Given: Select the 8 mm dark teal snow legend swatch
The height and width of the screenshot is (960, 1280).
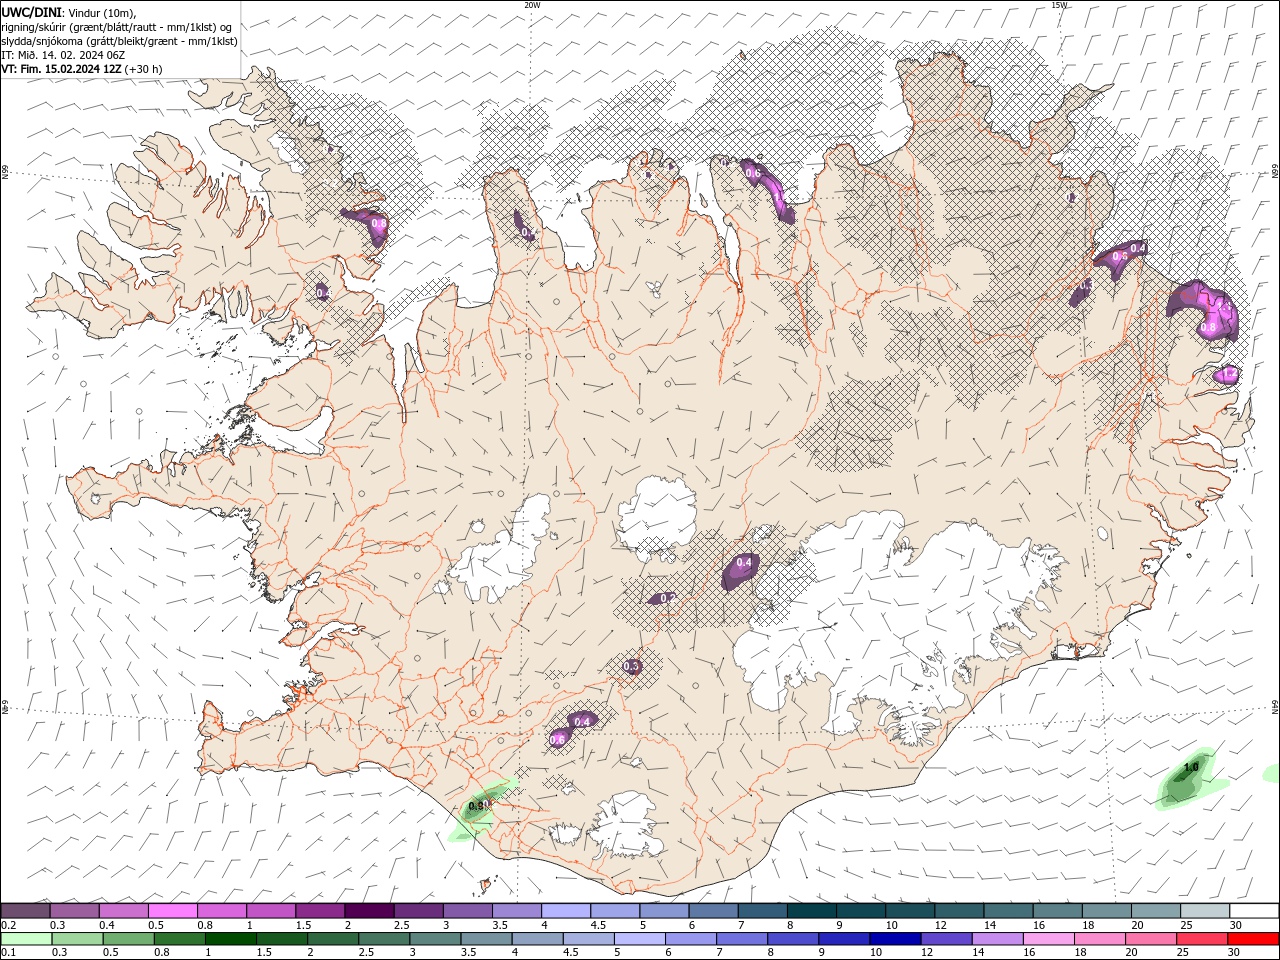Looking at the screenshot, I should coord(811,910).
